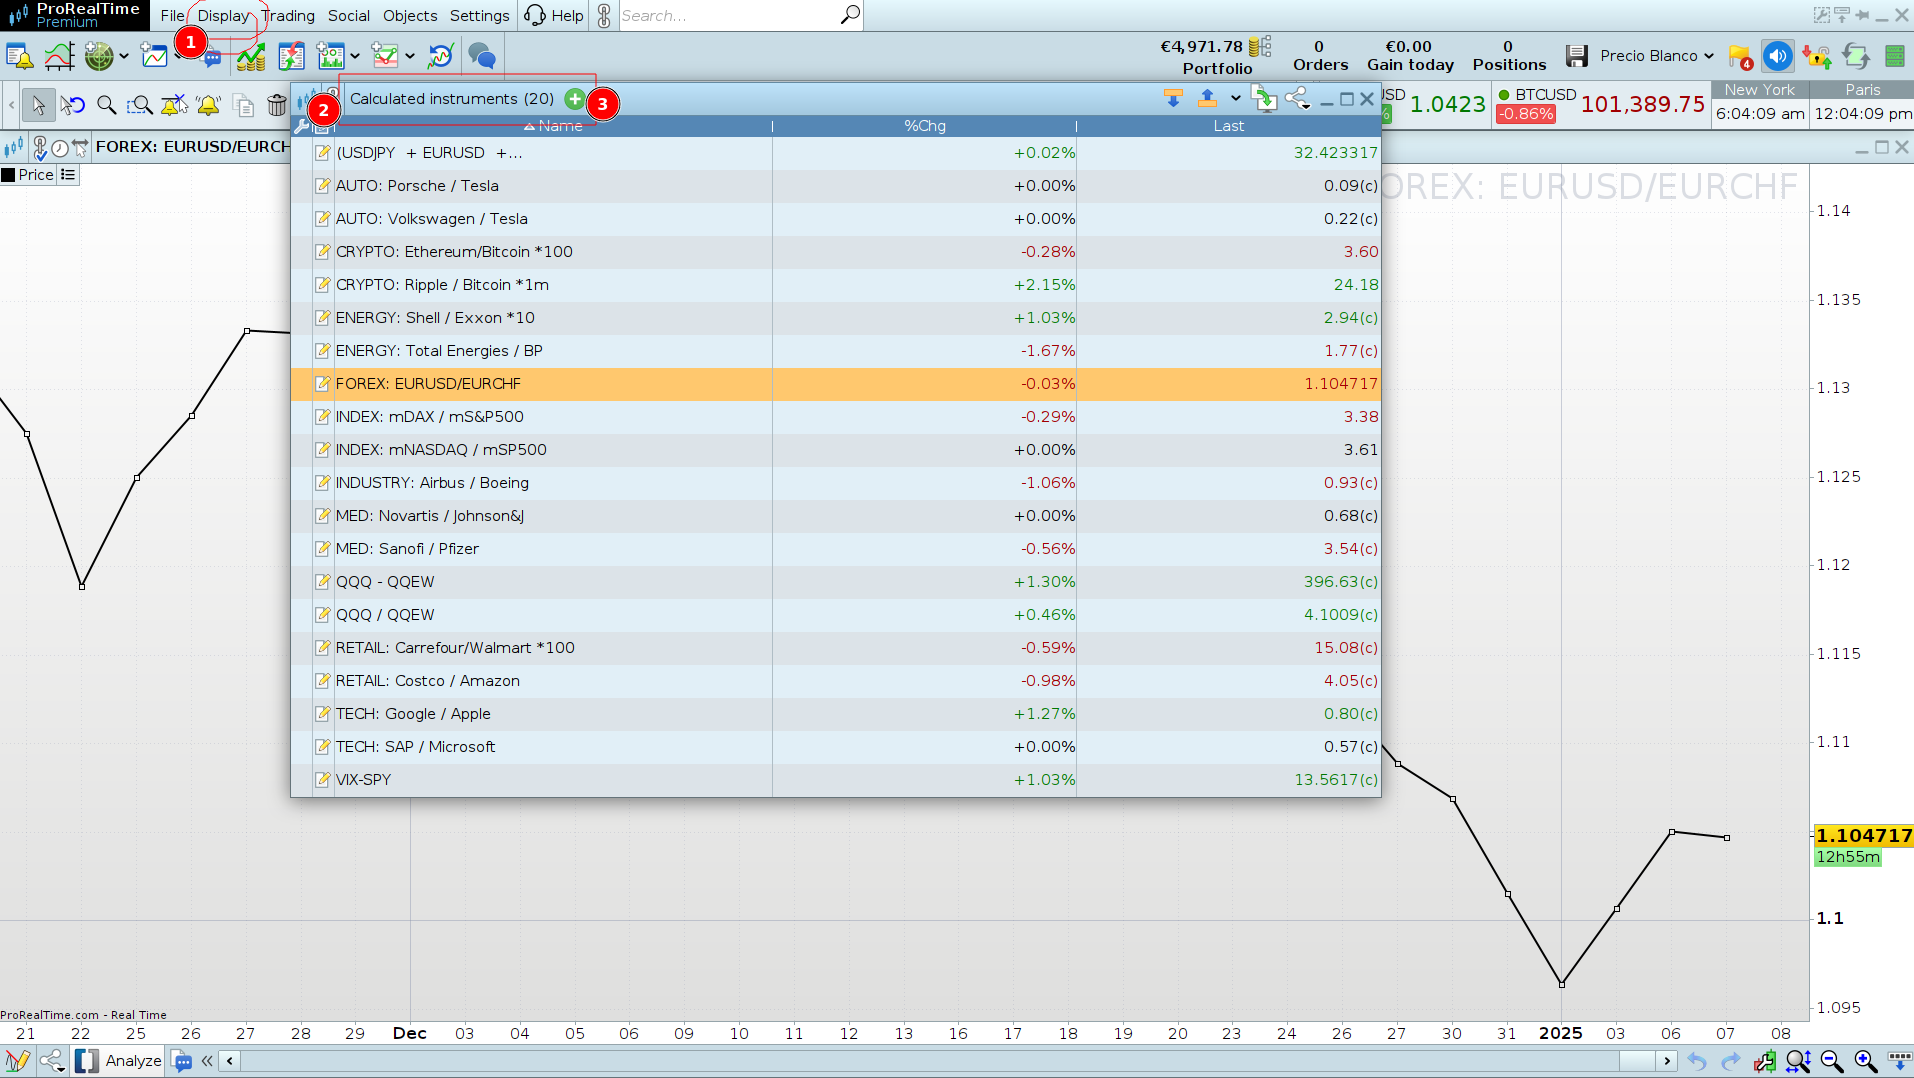Click the export list to screen icon

pos(1265,99)
